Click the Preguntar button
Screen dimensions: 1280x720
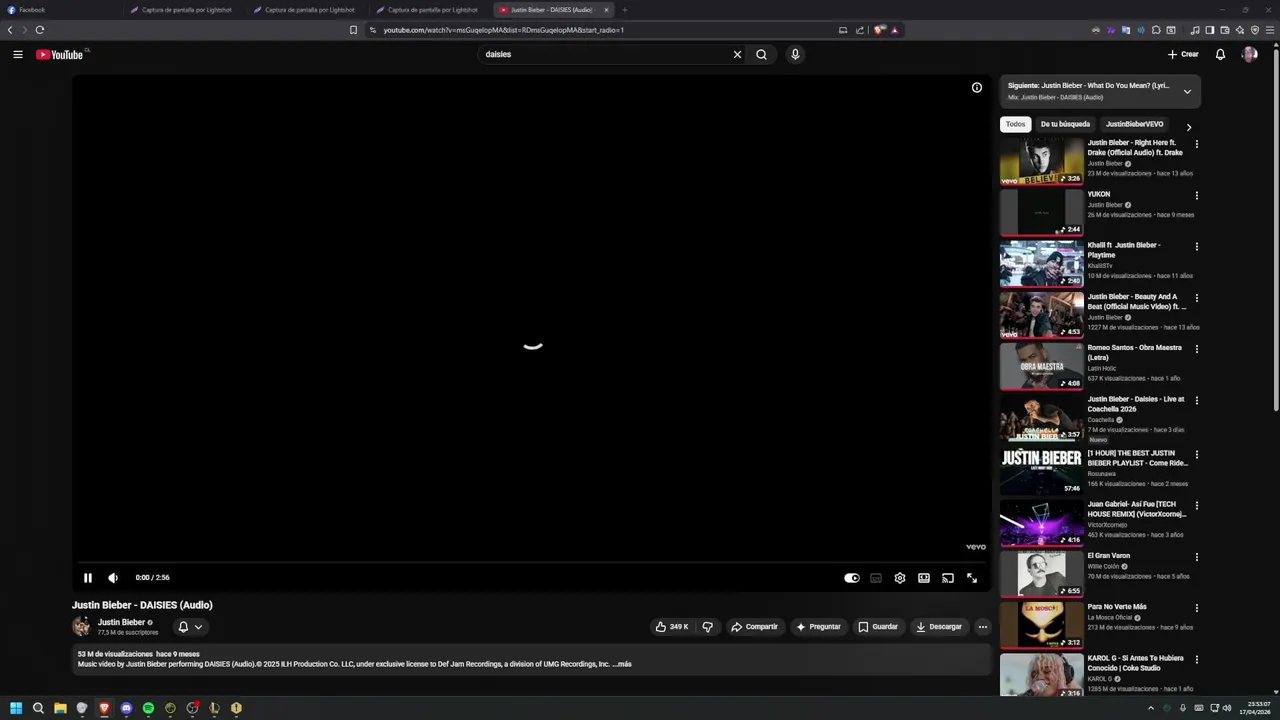818,627
